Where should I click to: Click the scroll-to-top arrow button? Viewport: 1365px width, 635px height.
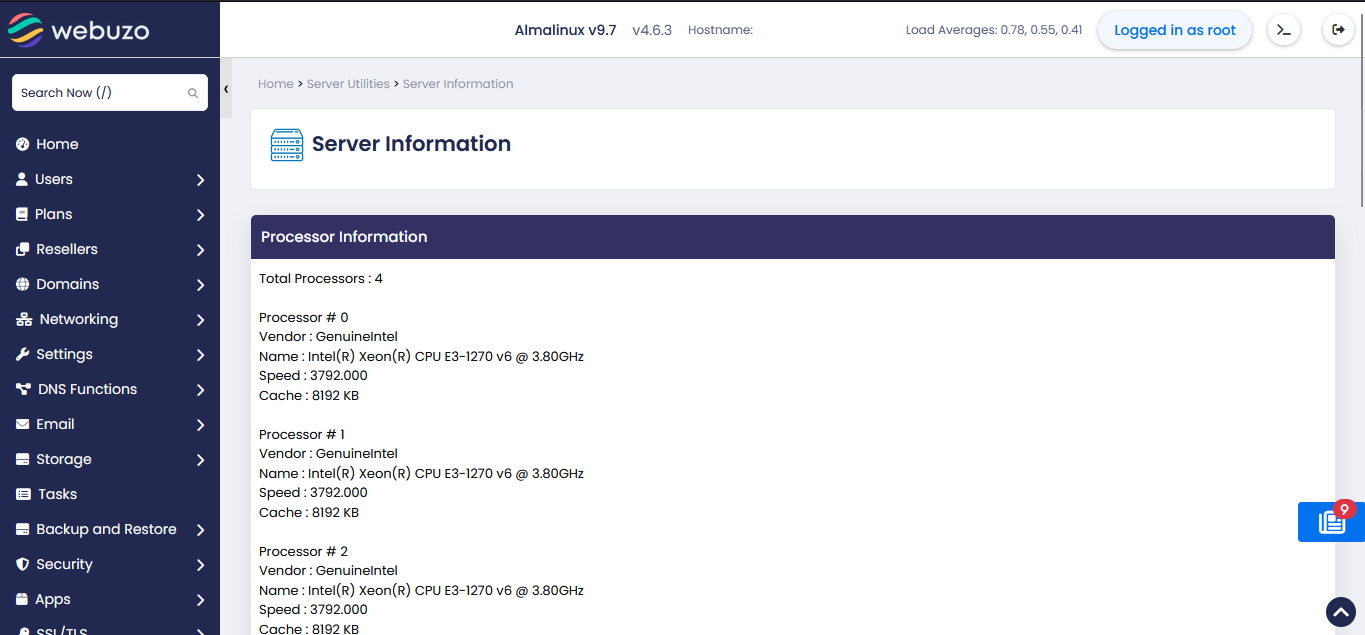pos(1340,612)
